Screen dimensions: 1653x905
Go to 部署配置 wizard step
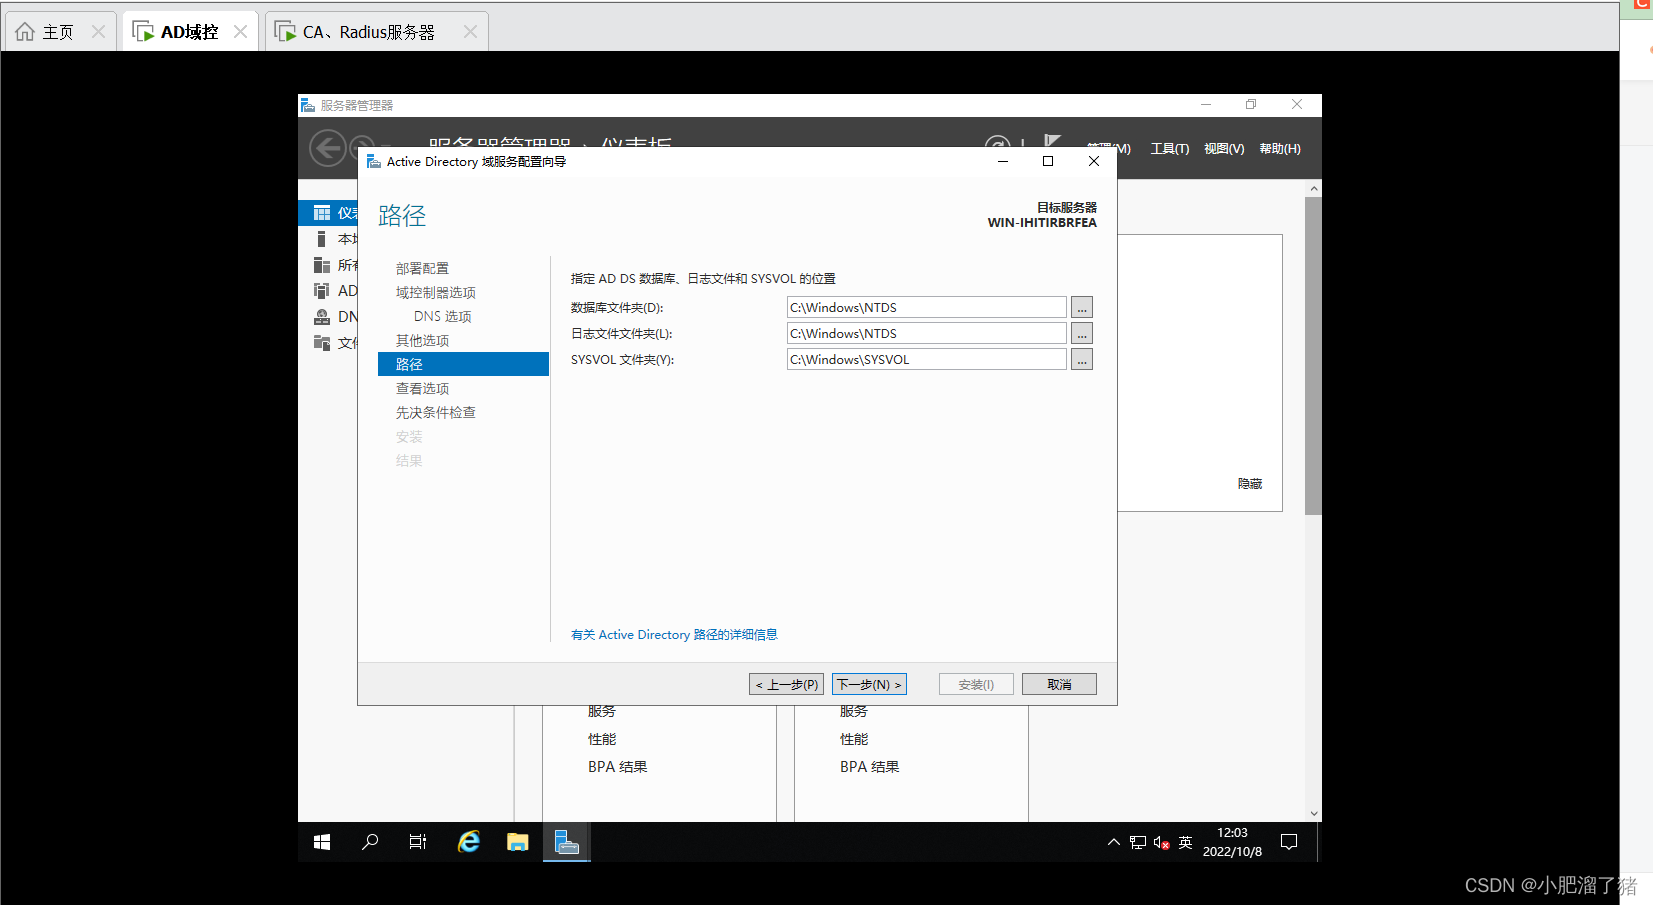(x=422, y=268)
